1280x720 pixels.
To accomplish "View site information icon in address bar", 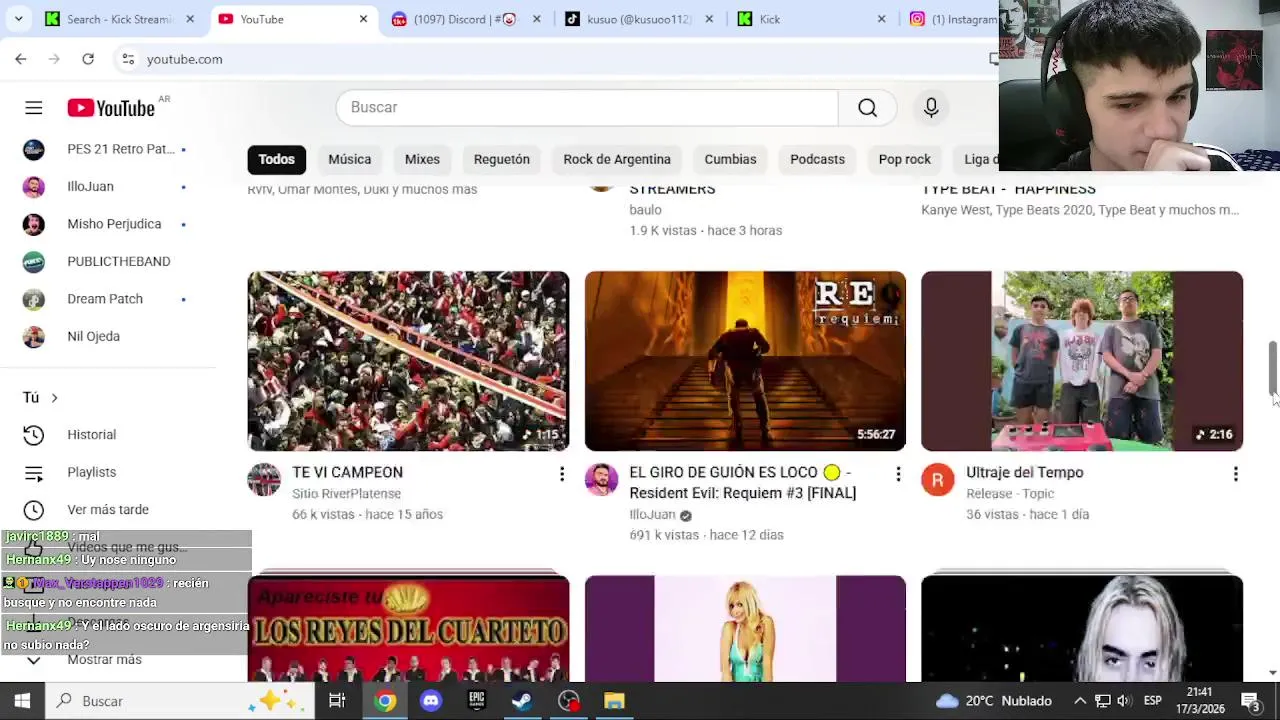I will pos(128,59).
